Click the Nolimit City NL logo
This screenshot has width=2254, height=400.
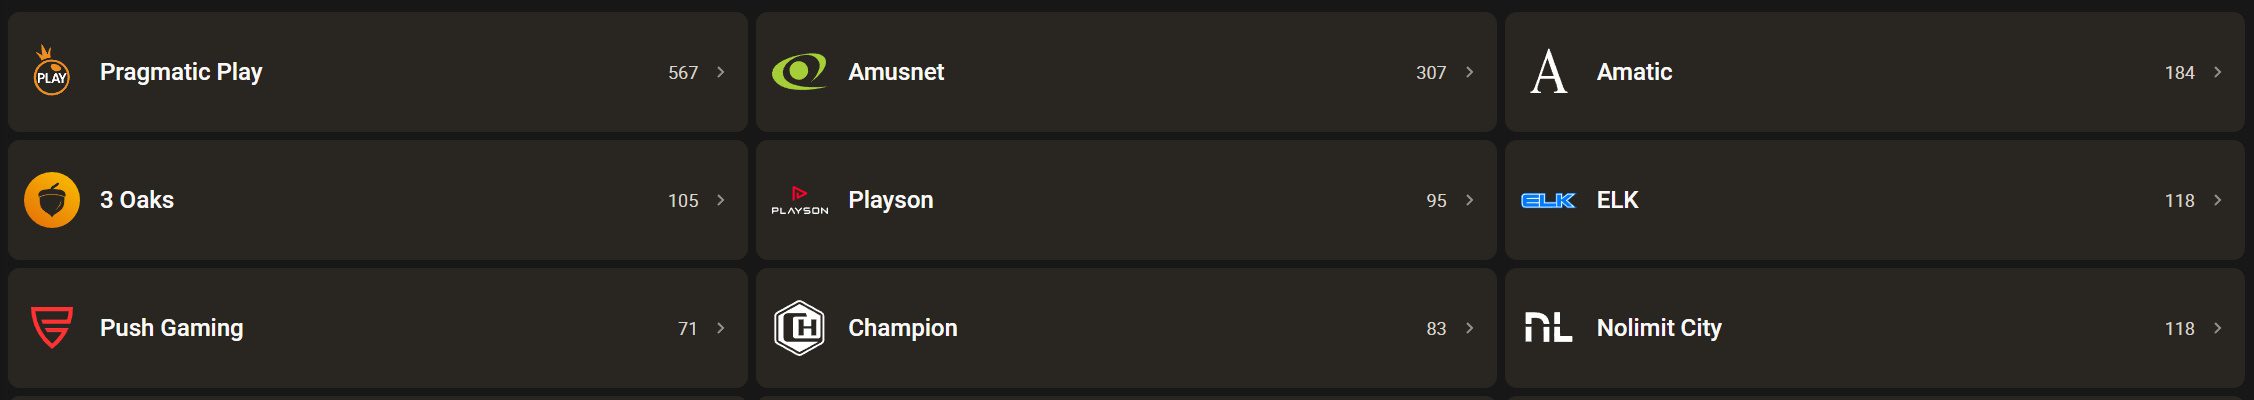[1548, 328]
